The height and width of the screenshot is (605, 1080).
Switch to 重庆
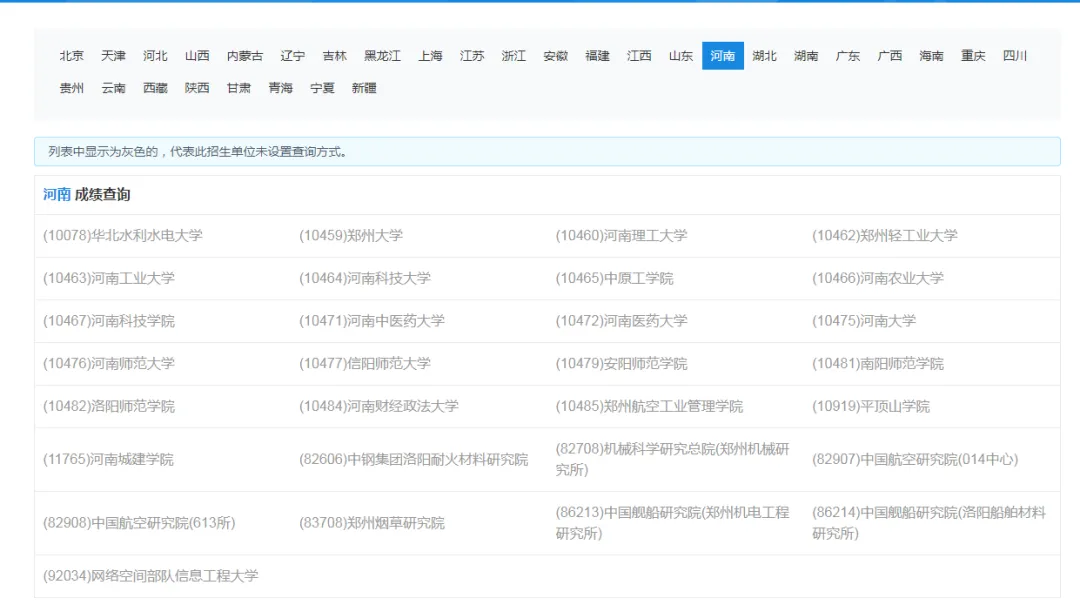coord(973,56)
